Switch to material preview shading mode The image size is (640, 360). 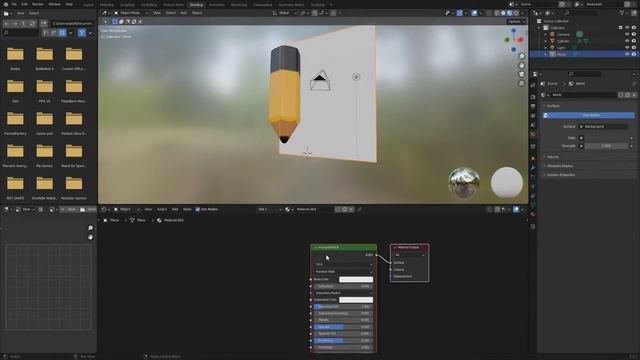point(509,13)
